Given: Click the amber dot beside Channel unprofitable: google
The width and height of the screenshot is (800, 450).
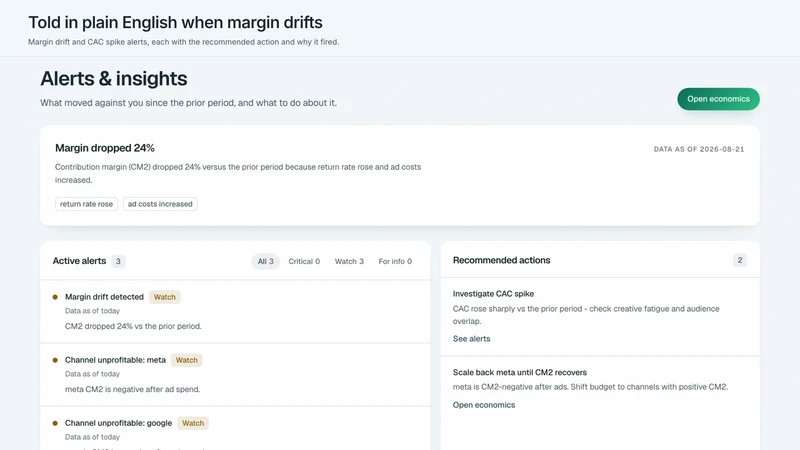Looking at the screenshot, I should (55, 423).
